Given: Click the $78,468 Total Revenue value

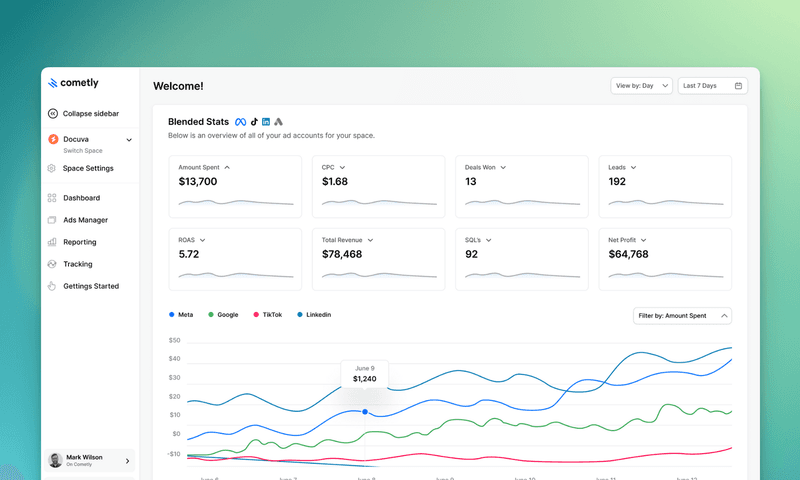Looking at the screenshot, I should coord(342,255).
